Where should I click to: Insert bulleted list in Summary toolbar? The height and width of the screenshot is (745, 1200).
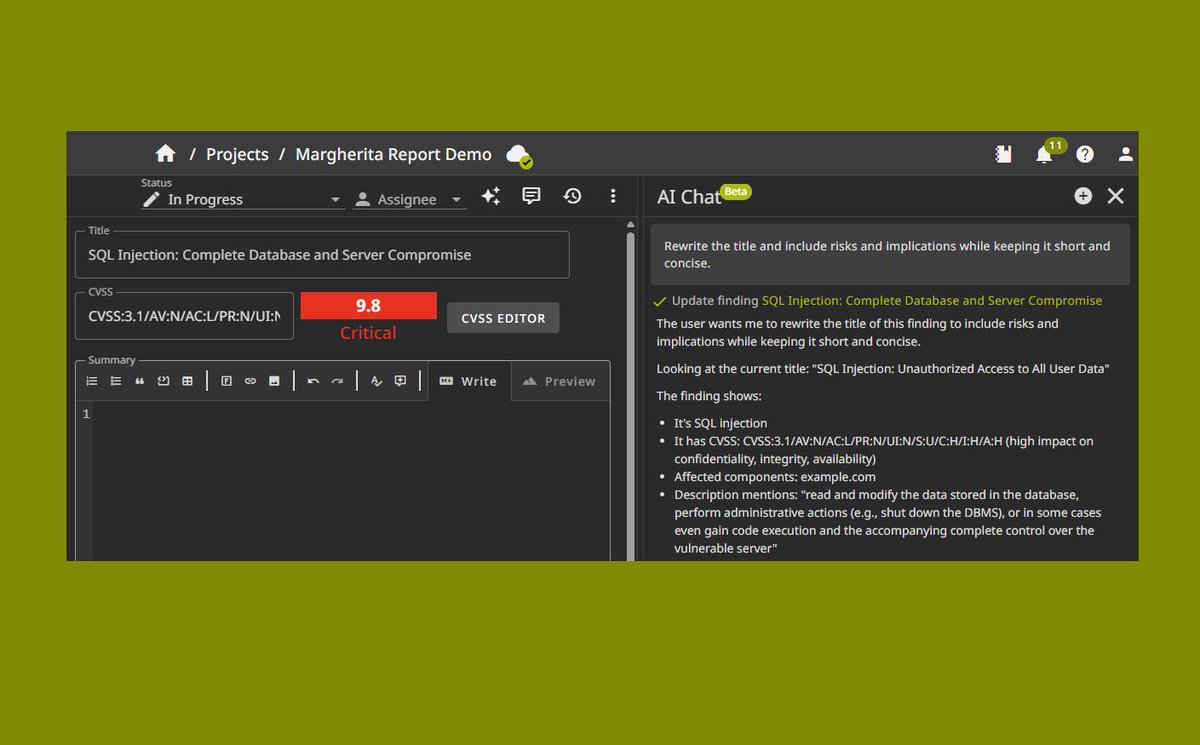pyautogui.click(x=116, y=381)
